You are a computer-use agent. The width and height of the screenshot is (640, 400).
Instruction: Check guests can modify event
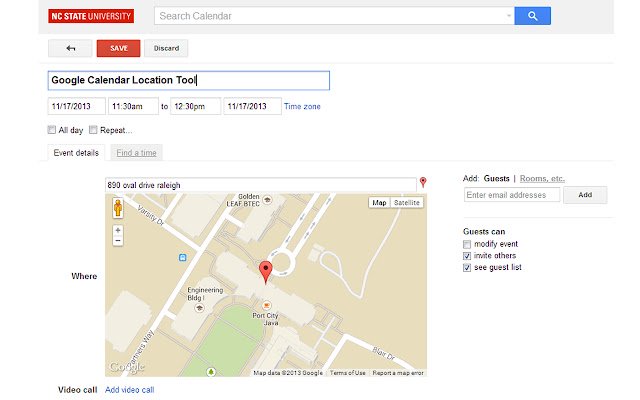pyautogui.click(x=467, y=244)
